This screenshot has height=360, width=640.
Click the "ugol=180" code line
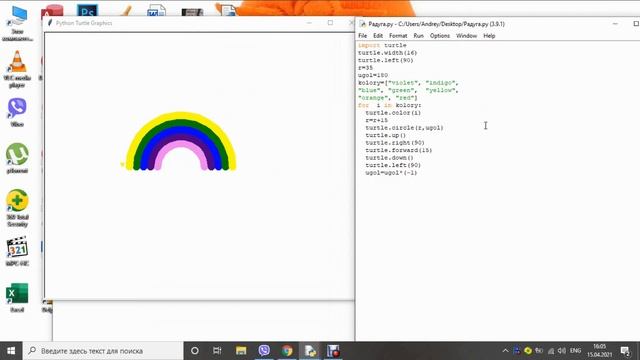coord(373,75)
